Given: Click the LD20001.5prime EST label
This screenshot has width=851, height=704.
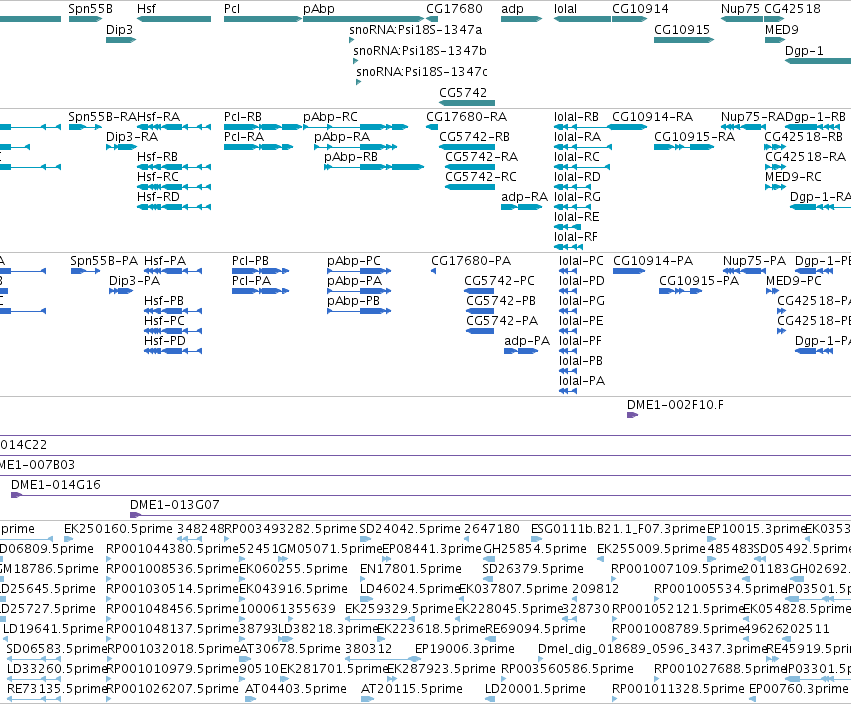Looking at the screenshot, I should pyautogui.click(x=535, y=689).
